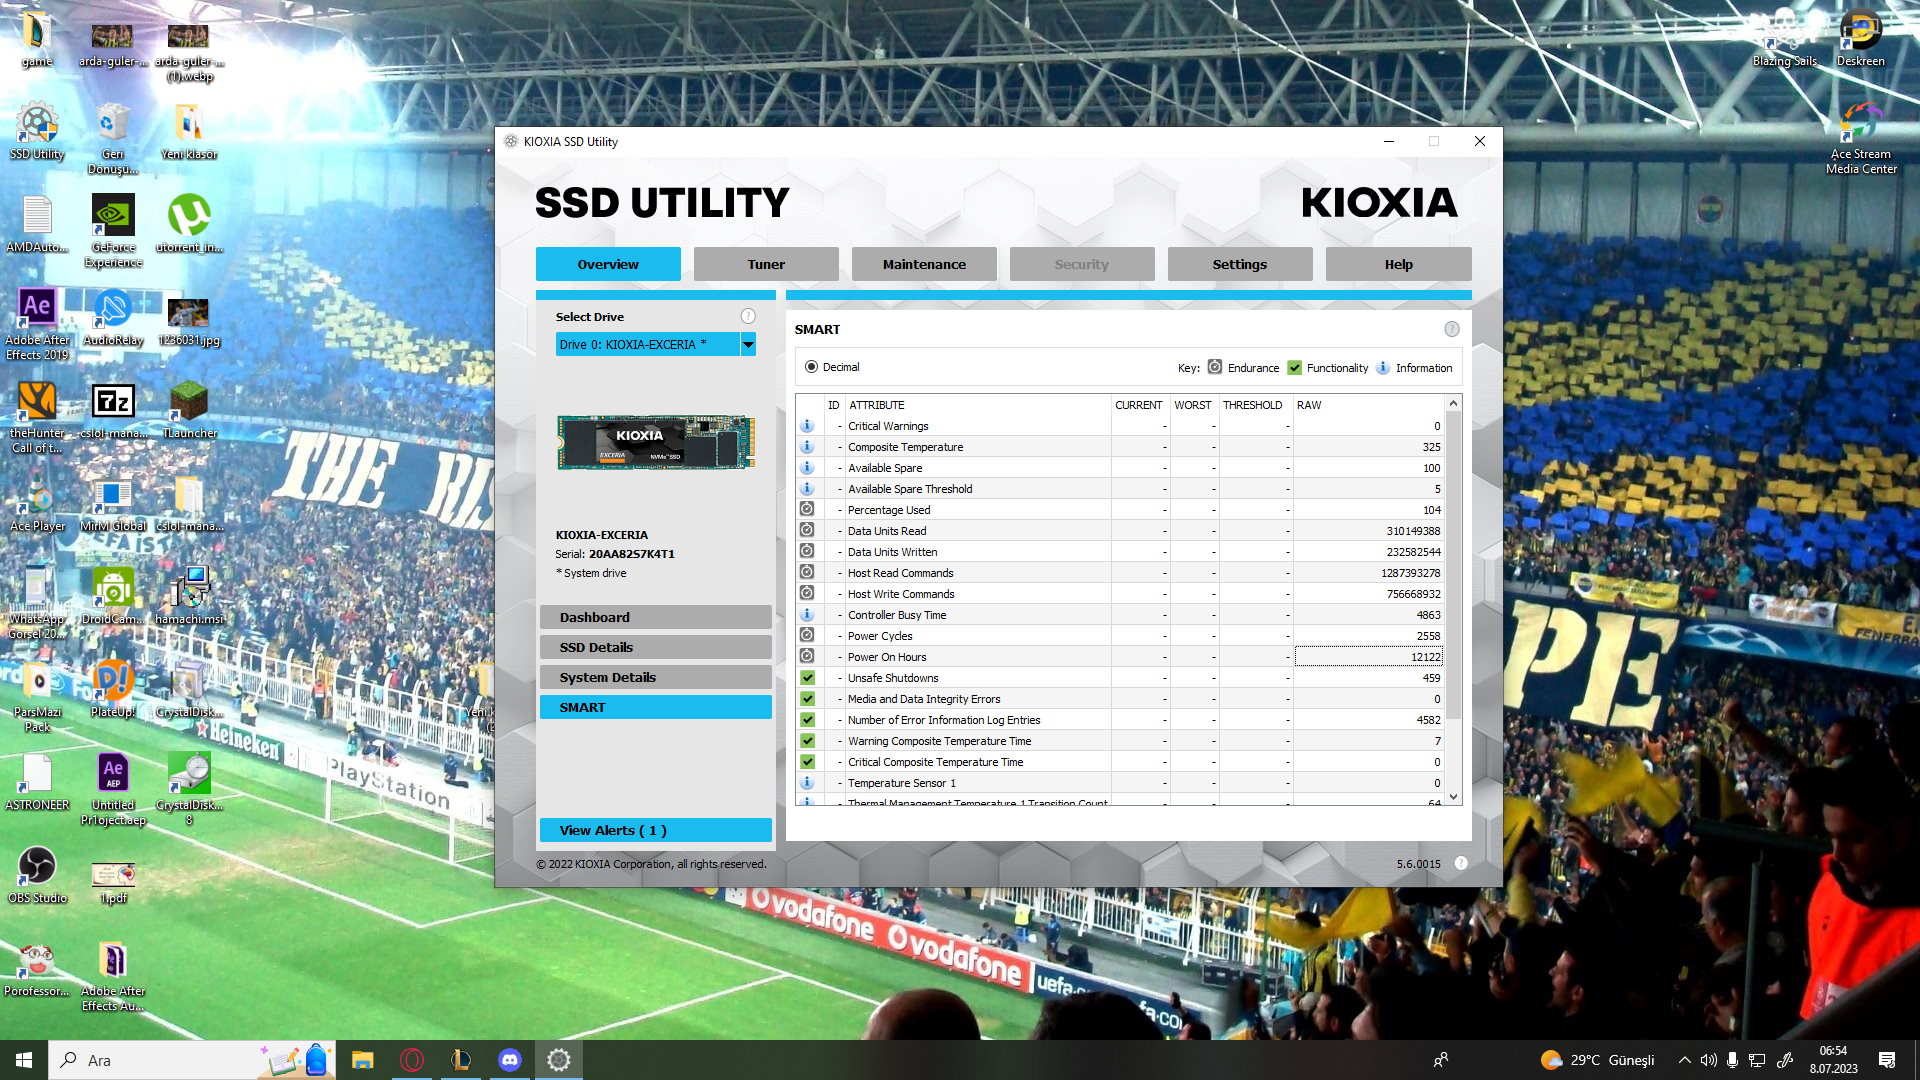Click the Drive 0: KIOXIA-EXCERIA combo box
Screen dimensions: 1920x1080
(648, 344)
